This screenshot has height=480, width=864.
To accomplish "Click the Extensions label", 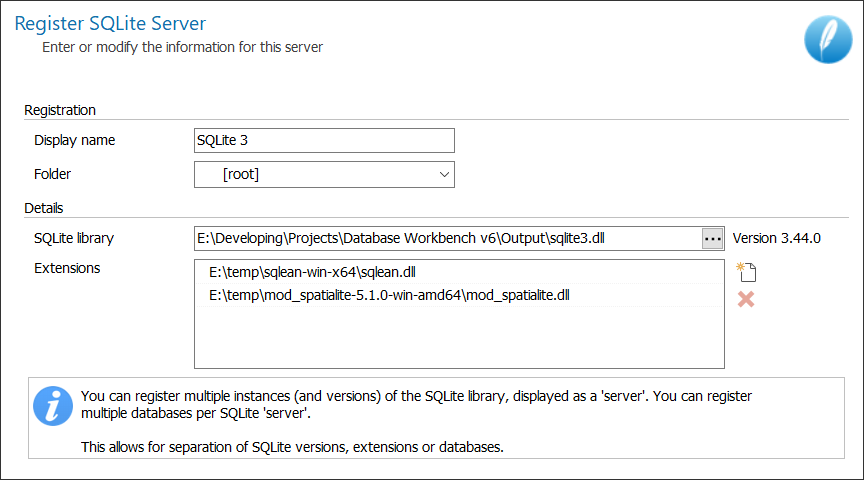I will click(x=67, y=268).
